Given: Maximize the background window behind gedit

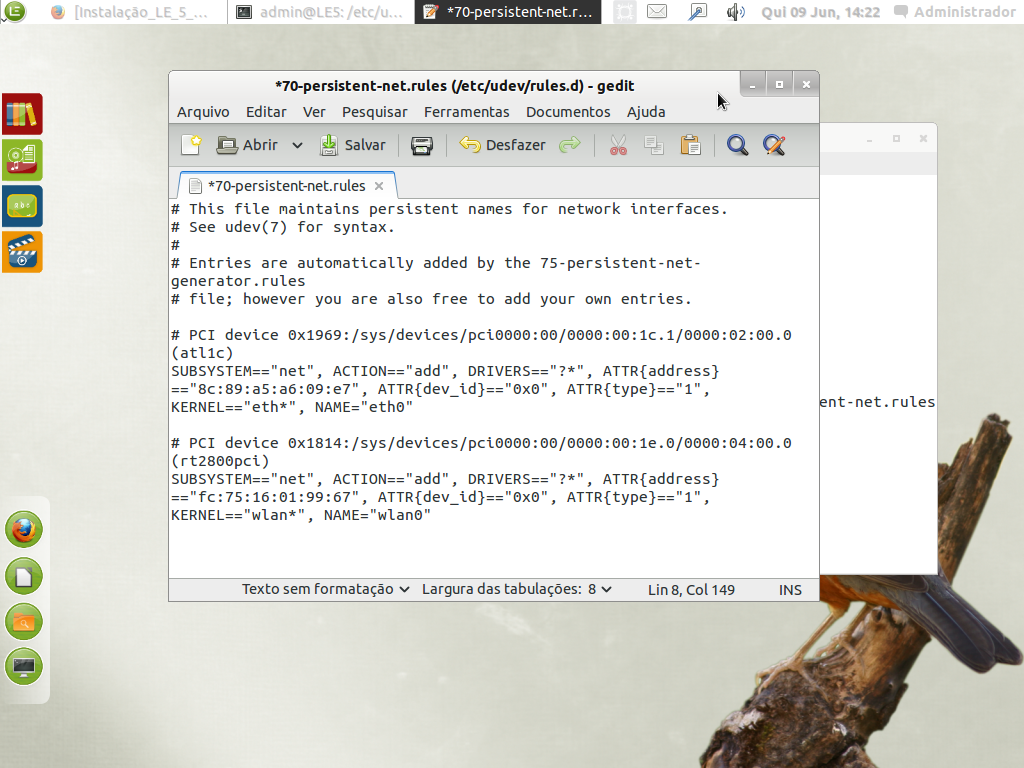Looking at the screenshot, I should coord(897,138).
